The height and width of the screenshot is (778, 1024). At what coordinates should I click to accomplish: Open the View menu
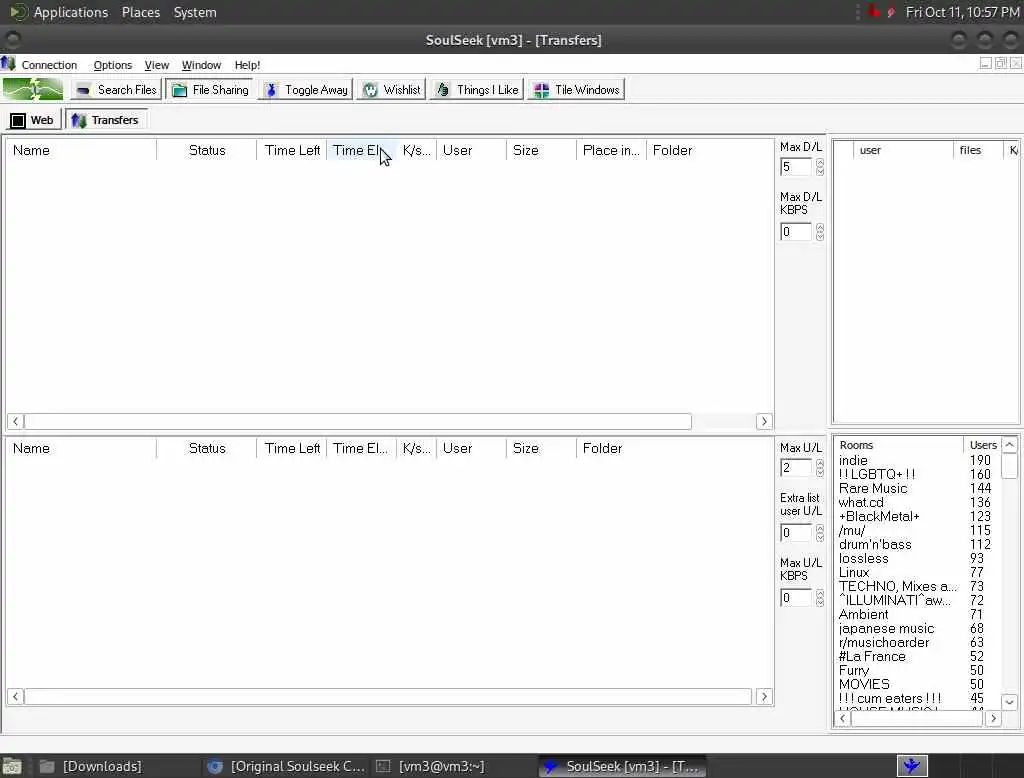(x=157, y=65)
